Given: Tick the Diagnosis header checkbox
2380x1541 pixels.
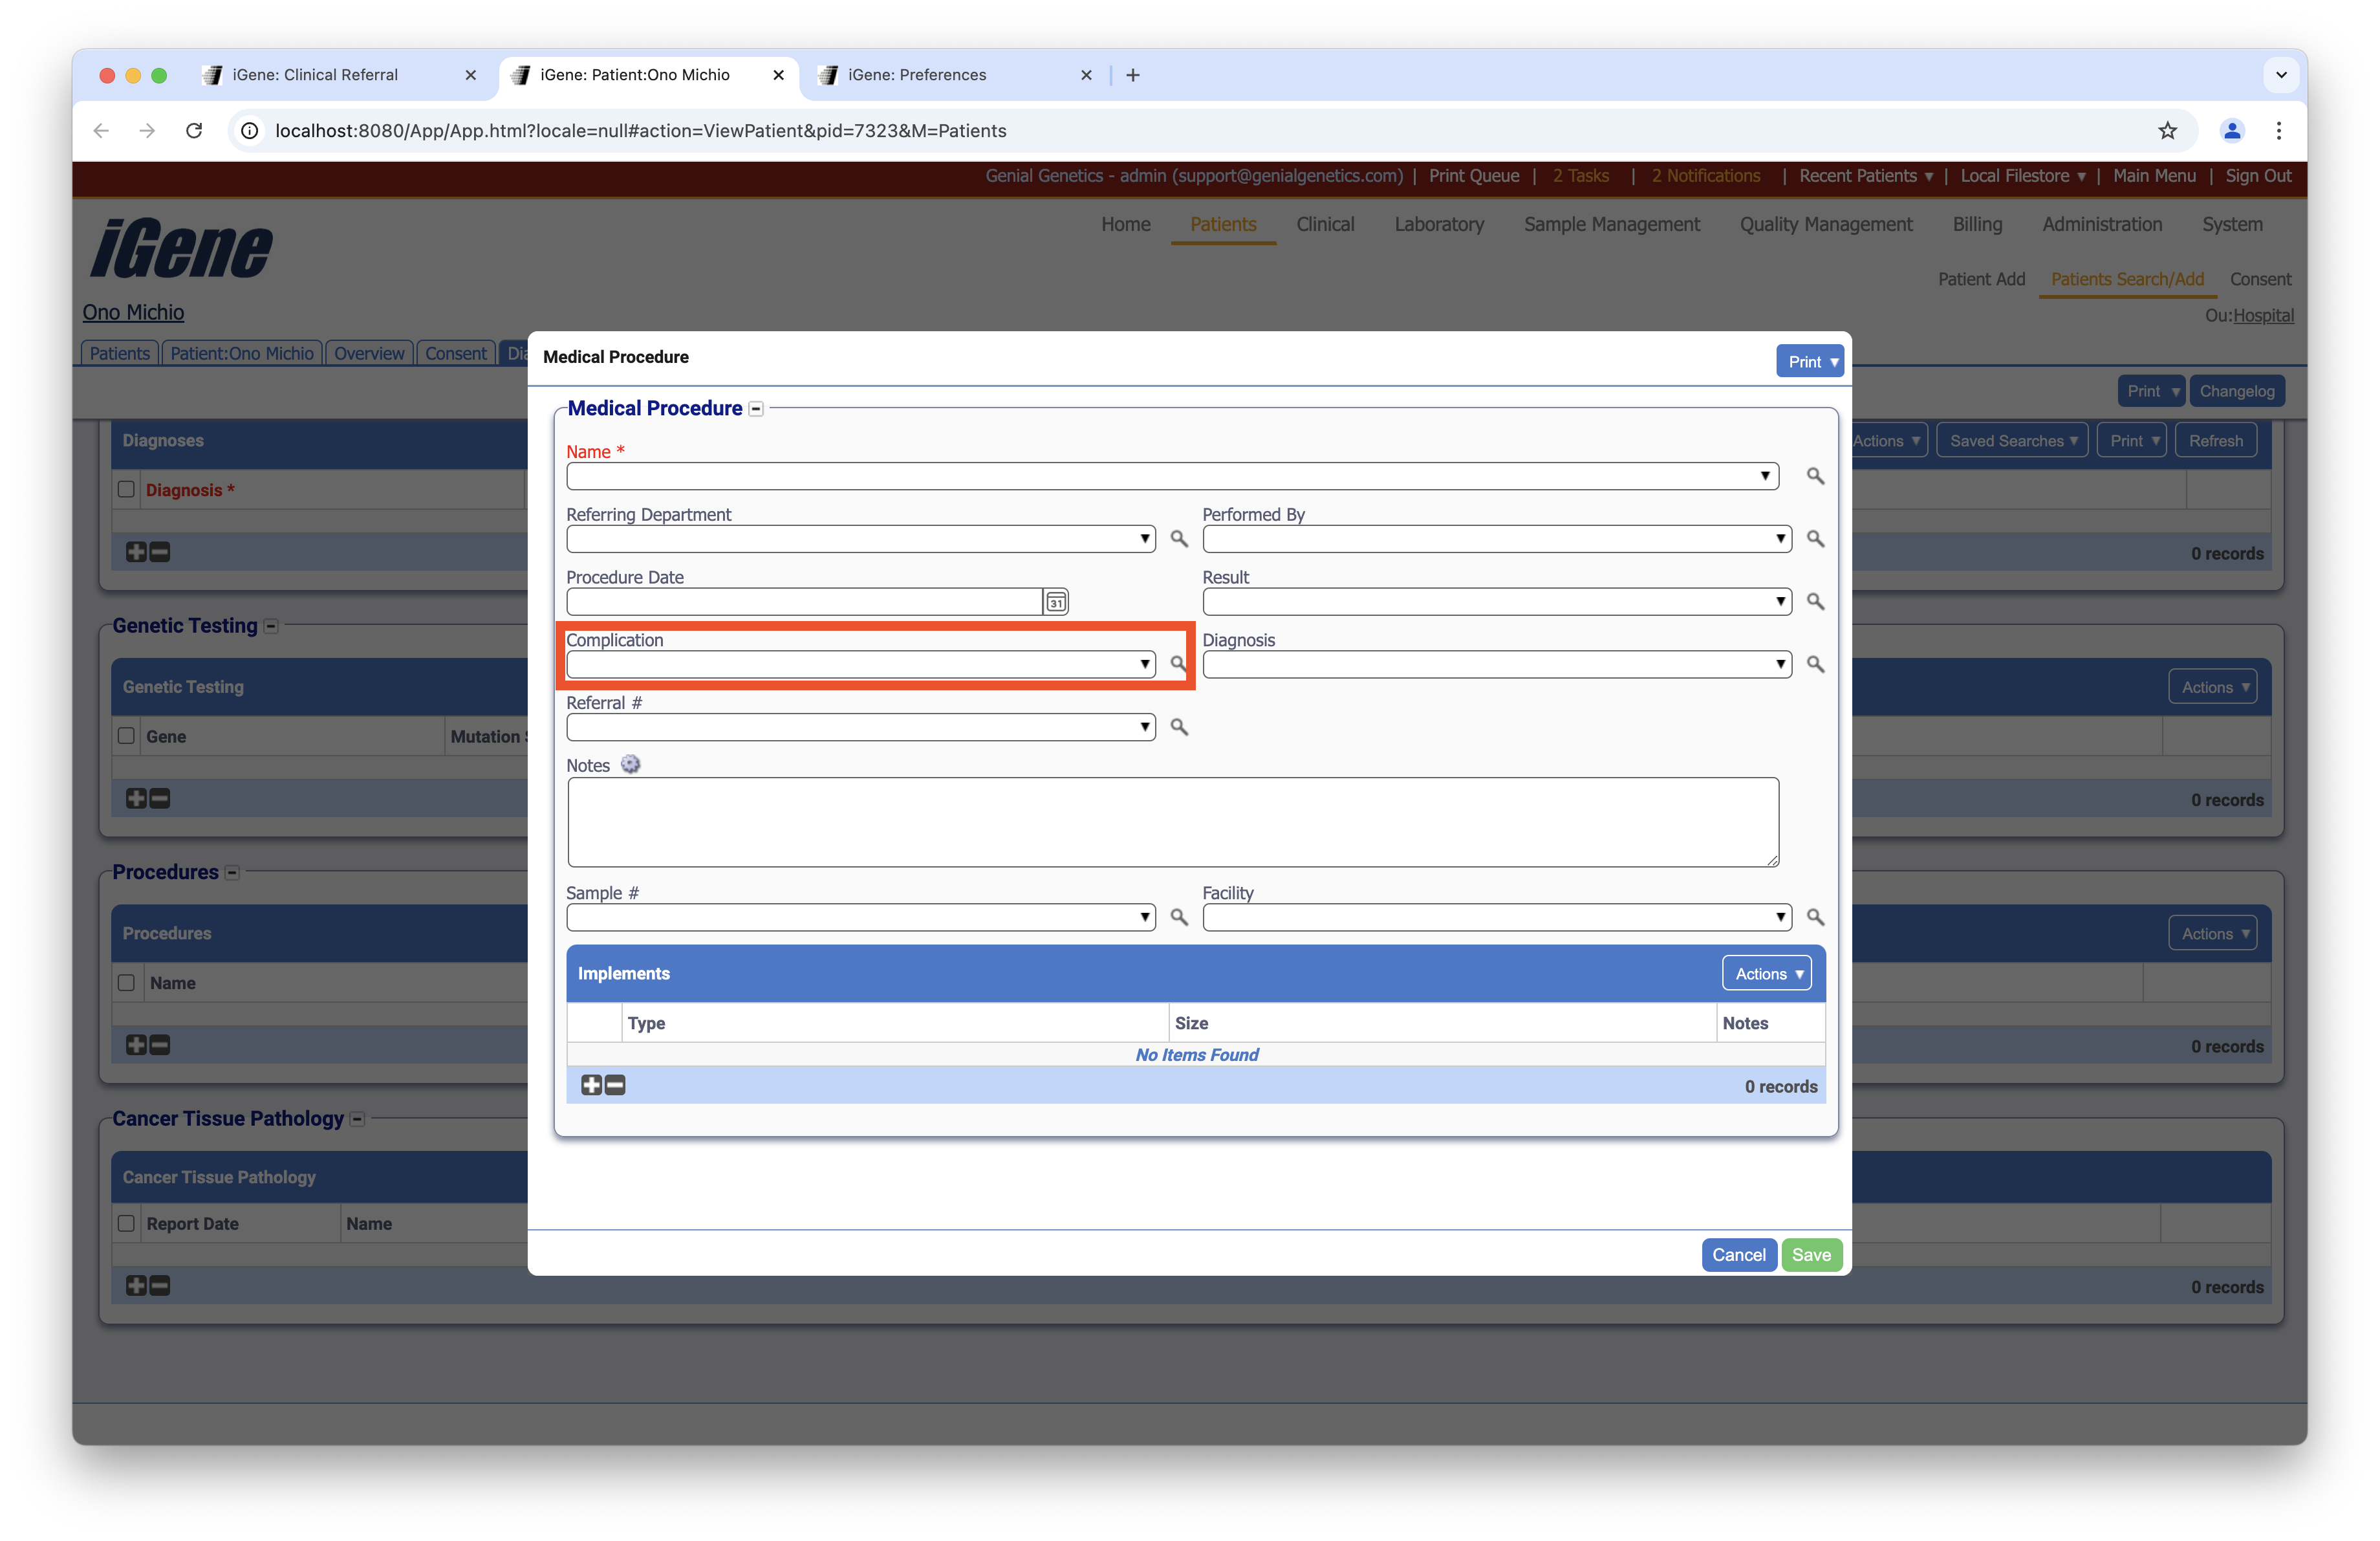Looking at the screenshot, I should pos(126,489).
